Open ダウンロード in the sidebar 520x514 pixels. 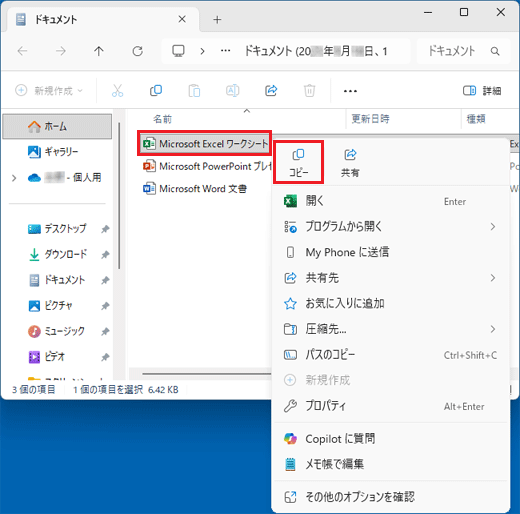pyautogui.click(x=65, y=254)
